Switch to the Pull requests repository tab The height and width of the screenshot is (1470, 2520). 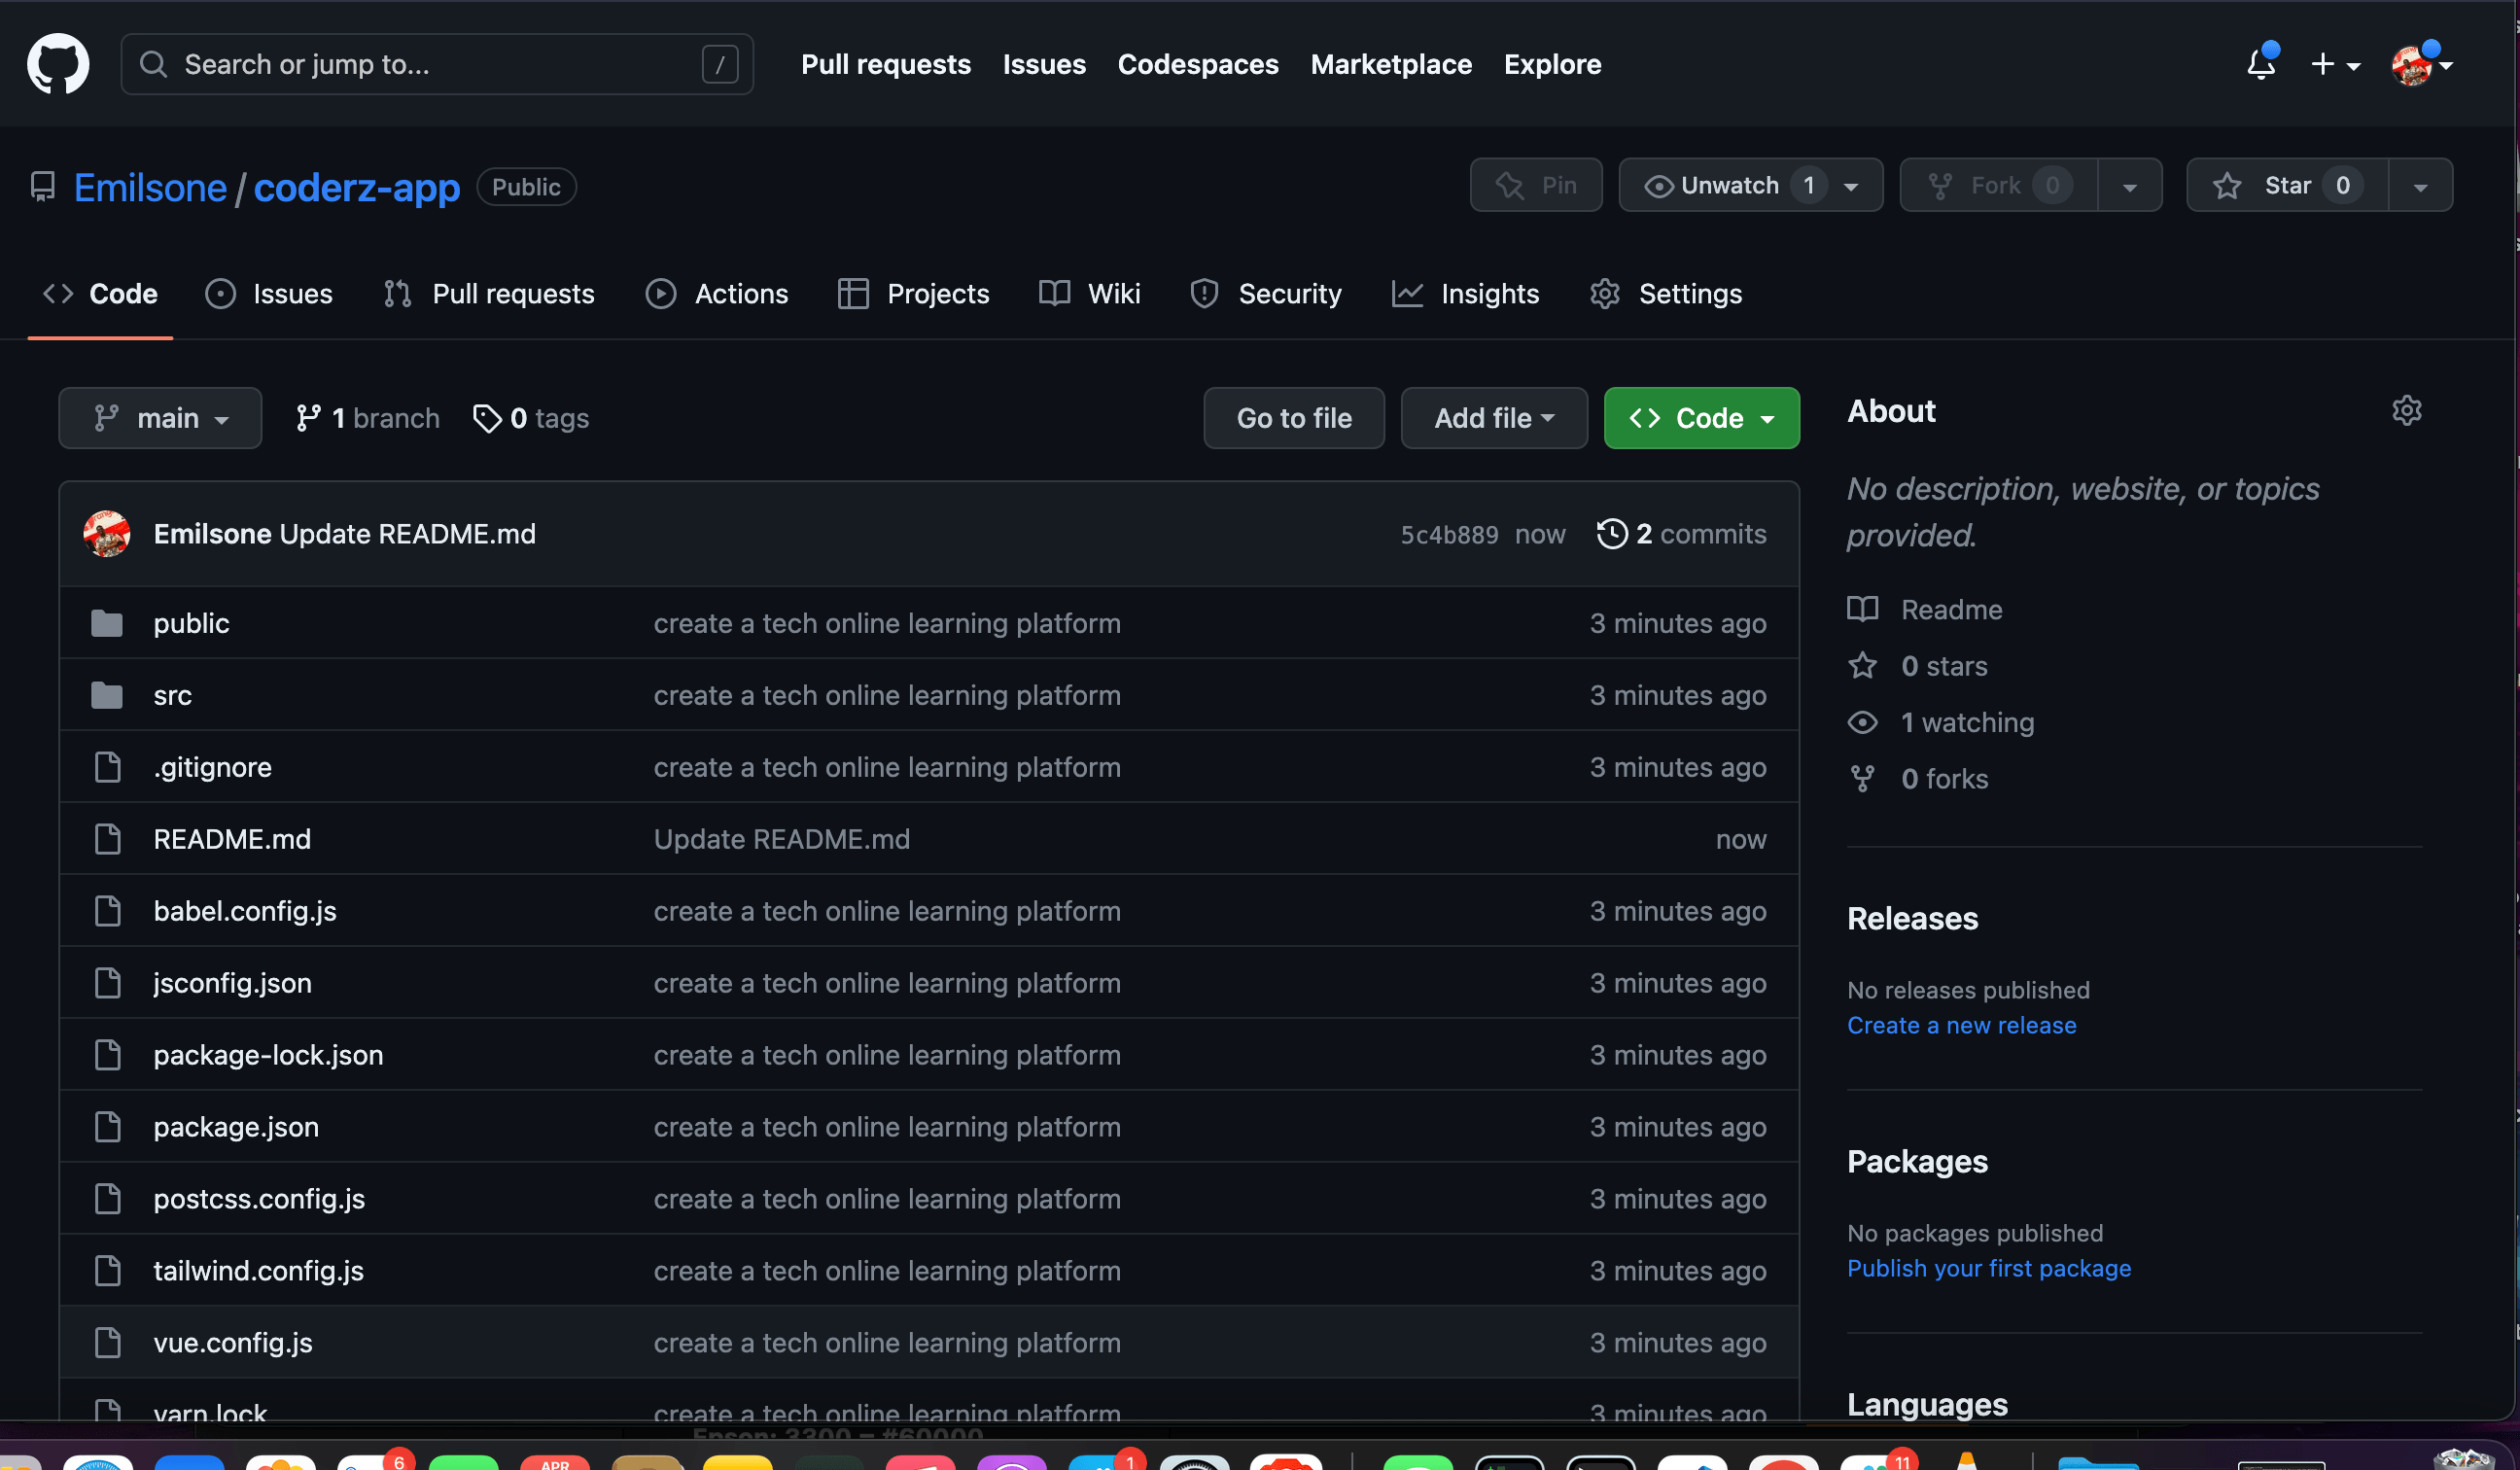point(489,294)
